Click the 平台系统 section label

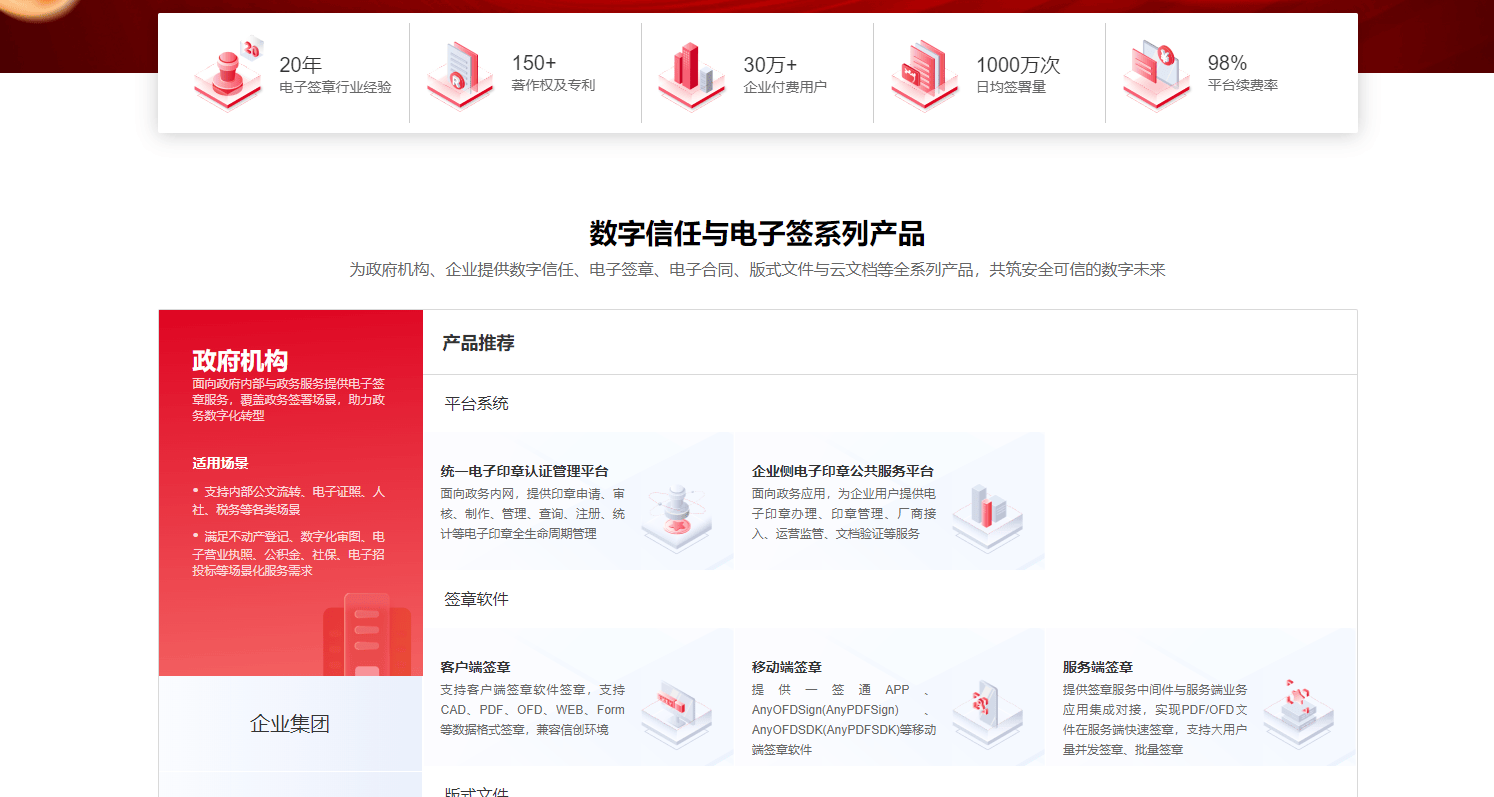[476, 404]
